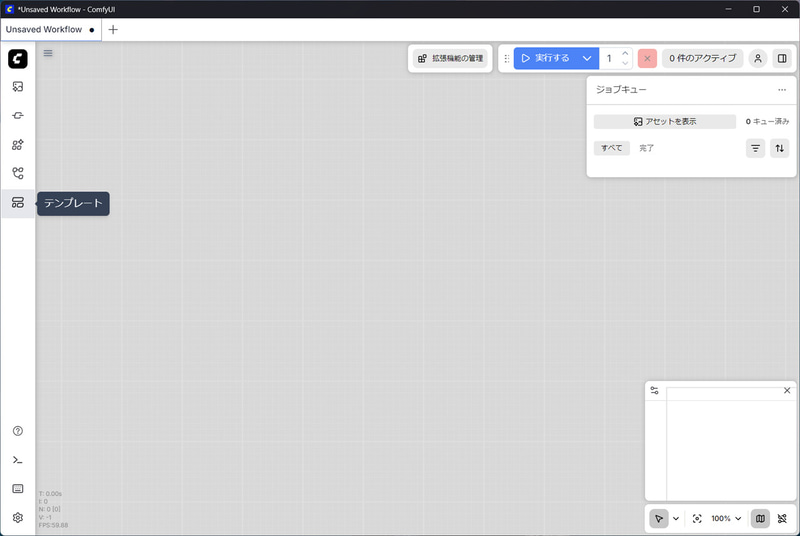Add a new workflow tab
This screenshot has height=536, width=800.
point(113,30)
